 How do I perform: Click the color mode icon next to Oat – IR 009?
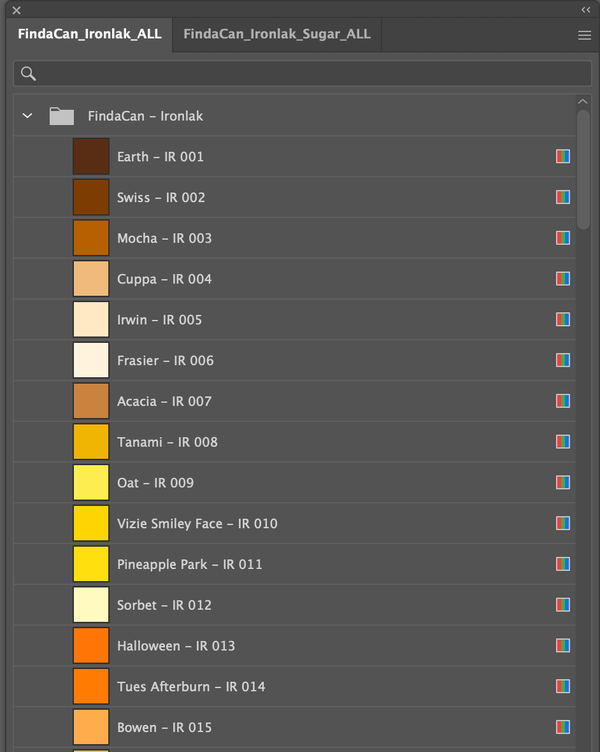[x=563, y=482]
